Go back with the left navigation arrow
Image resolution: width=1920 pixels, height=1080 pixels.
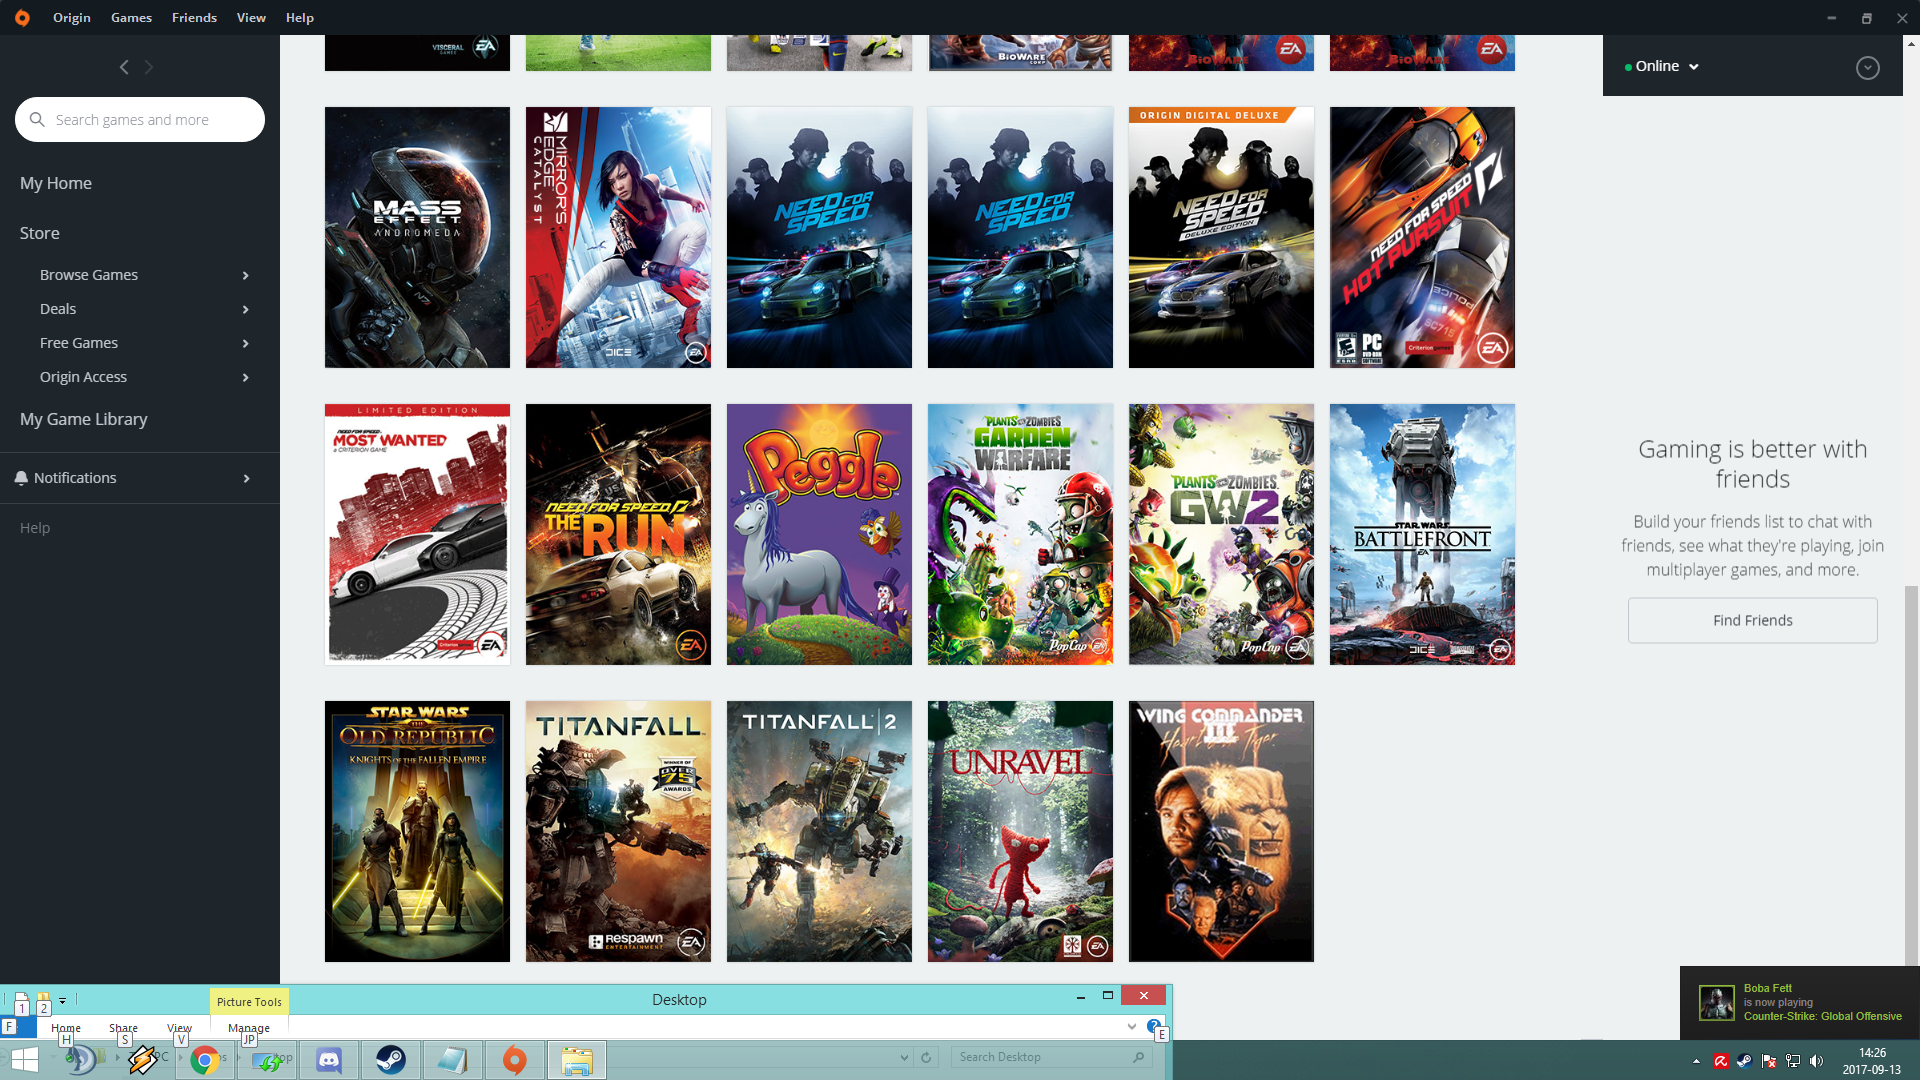pos(124,67)
